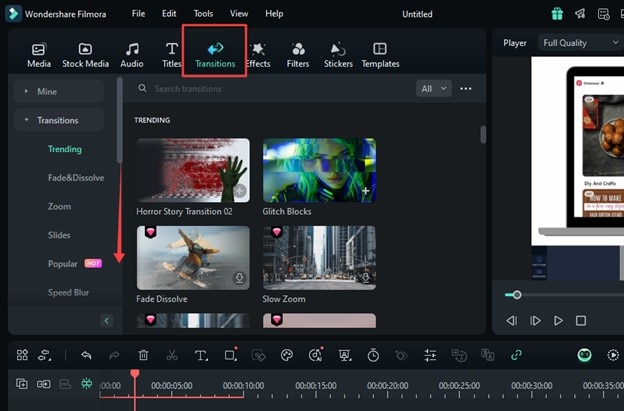Screen dimensions: 624x411
Task: Select the Zoom category
Action: [x=59, y=206]
